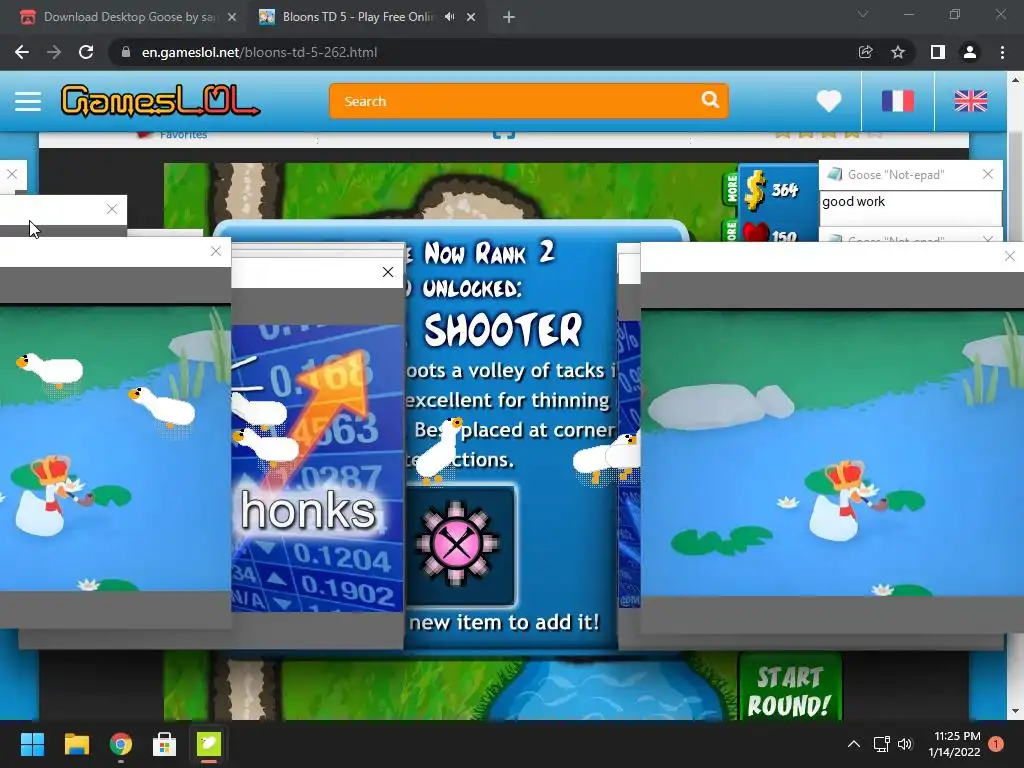Click the Desktop Goose taskbar icon

tap(209, 744)
